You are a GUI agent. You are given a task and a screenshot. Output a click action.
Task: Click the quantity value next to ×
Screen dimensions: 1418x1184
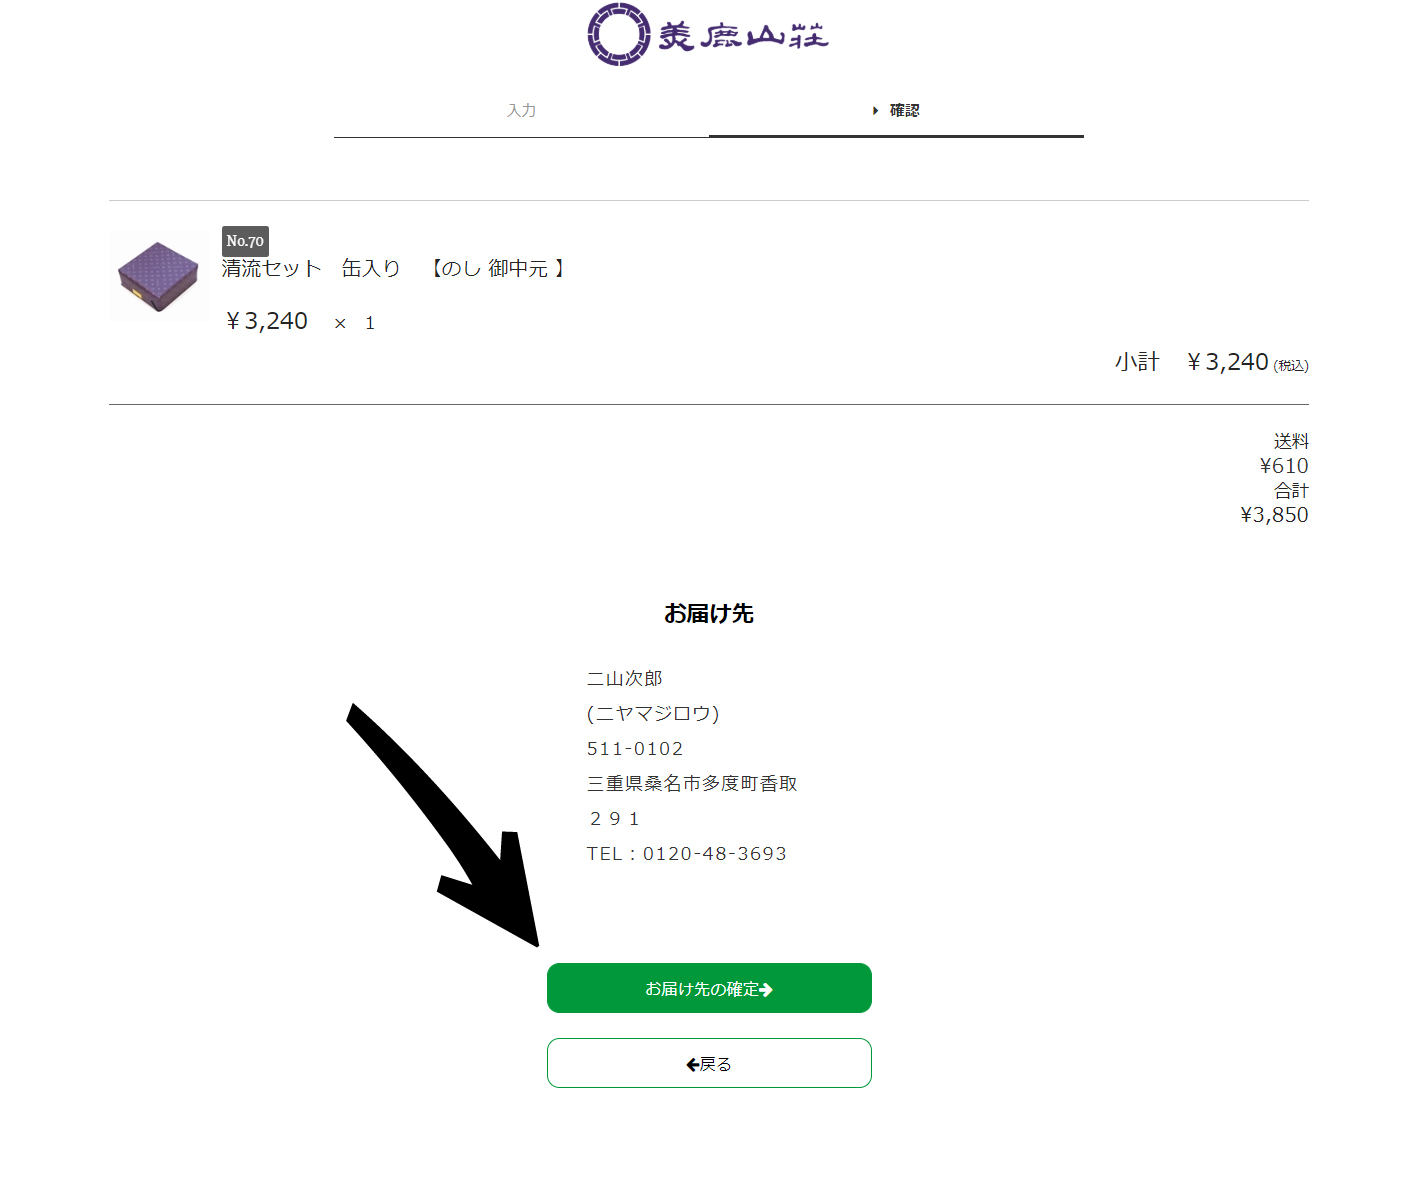[x=370, y=323]
